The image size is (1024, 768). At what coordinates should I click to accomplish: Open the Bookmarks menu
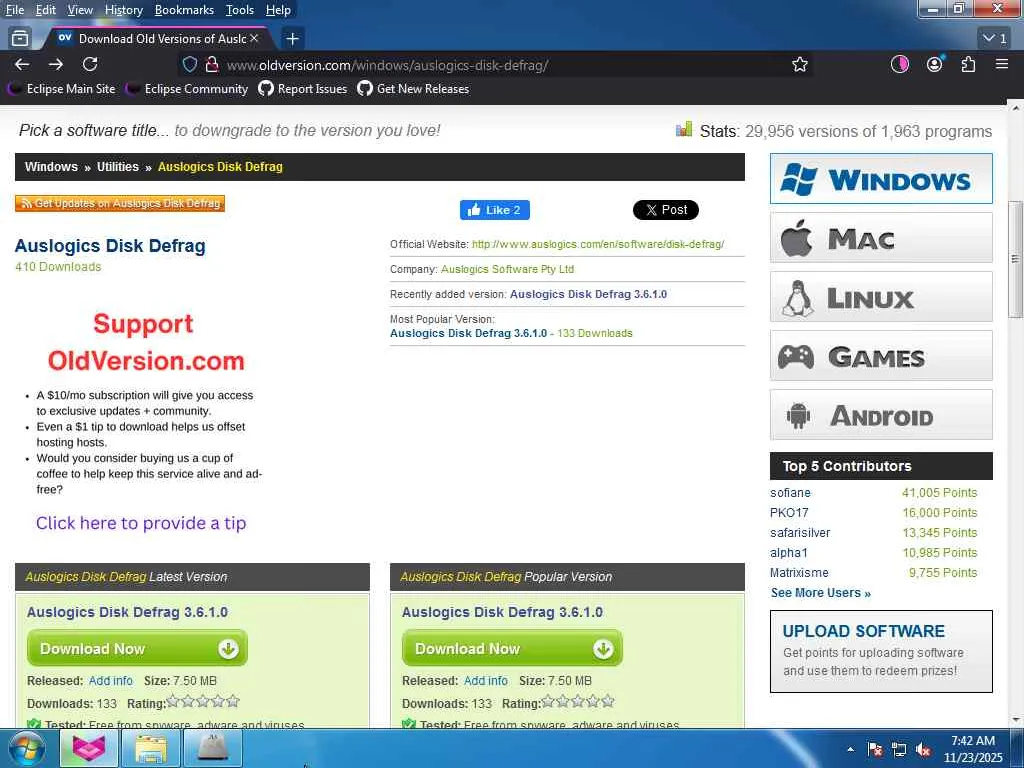tap(184, 10)
